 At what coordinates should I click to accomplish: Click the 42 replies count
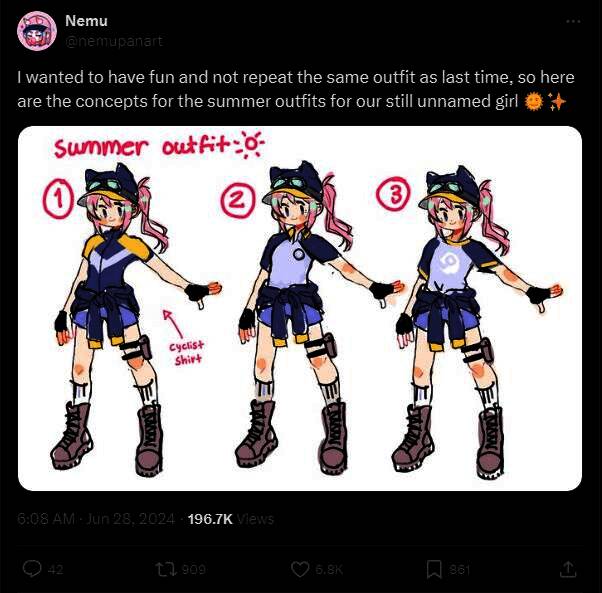pos(55,570)
